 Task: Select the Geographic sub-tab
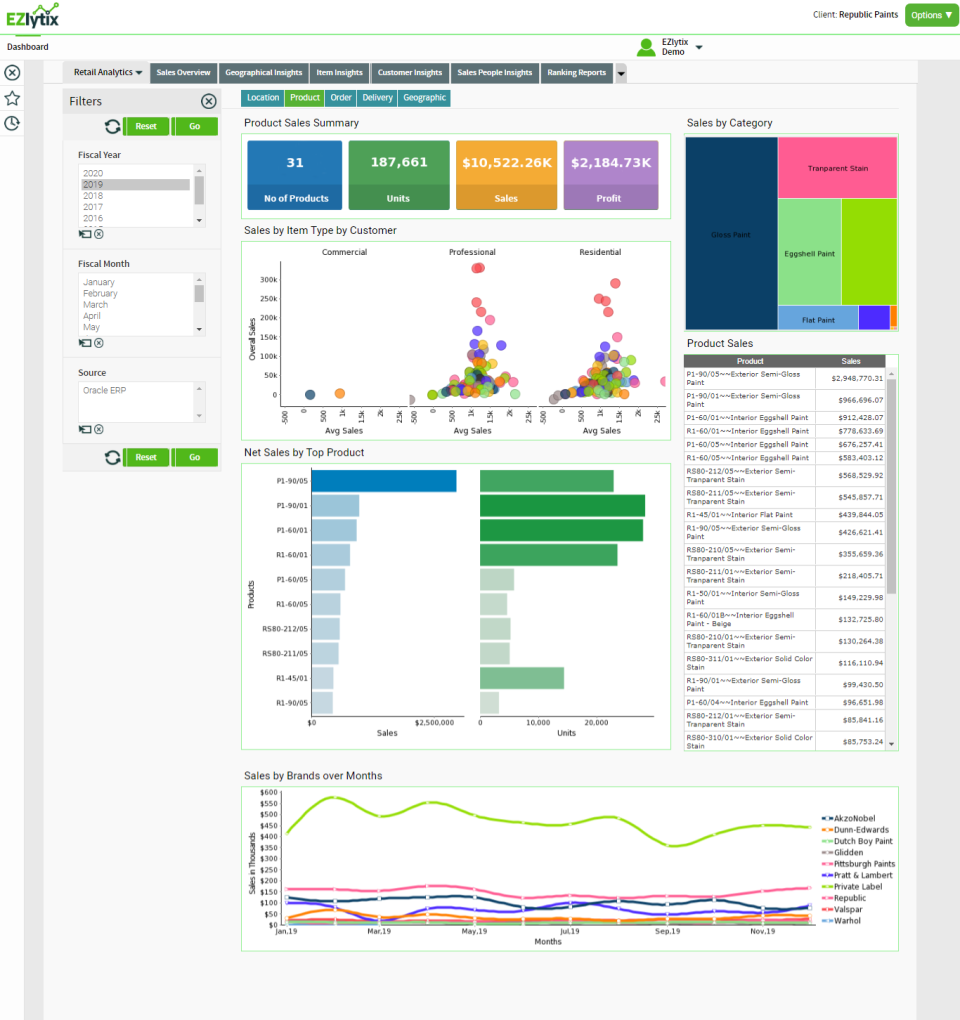click(424, 97)
